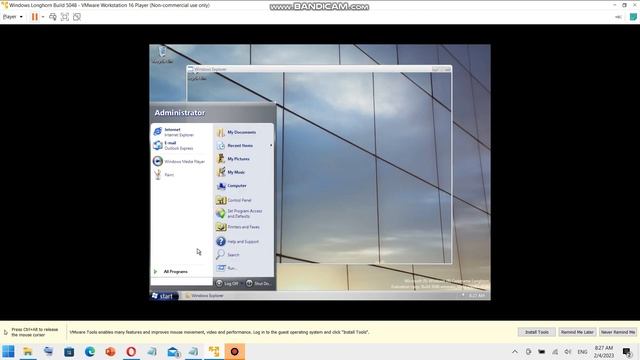Open ENG language input switcher

point(582,351)
